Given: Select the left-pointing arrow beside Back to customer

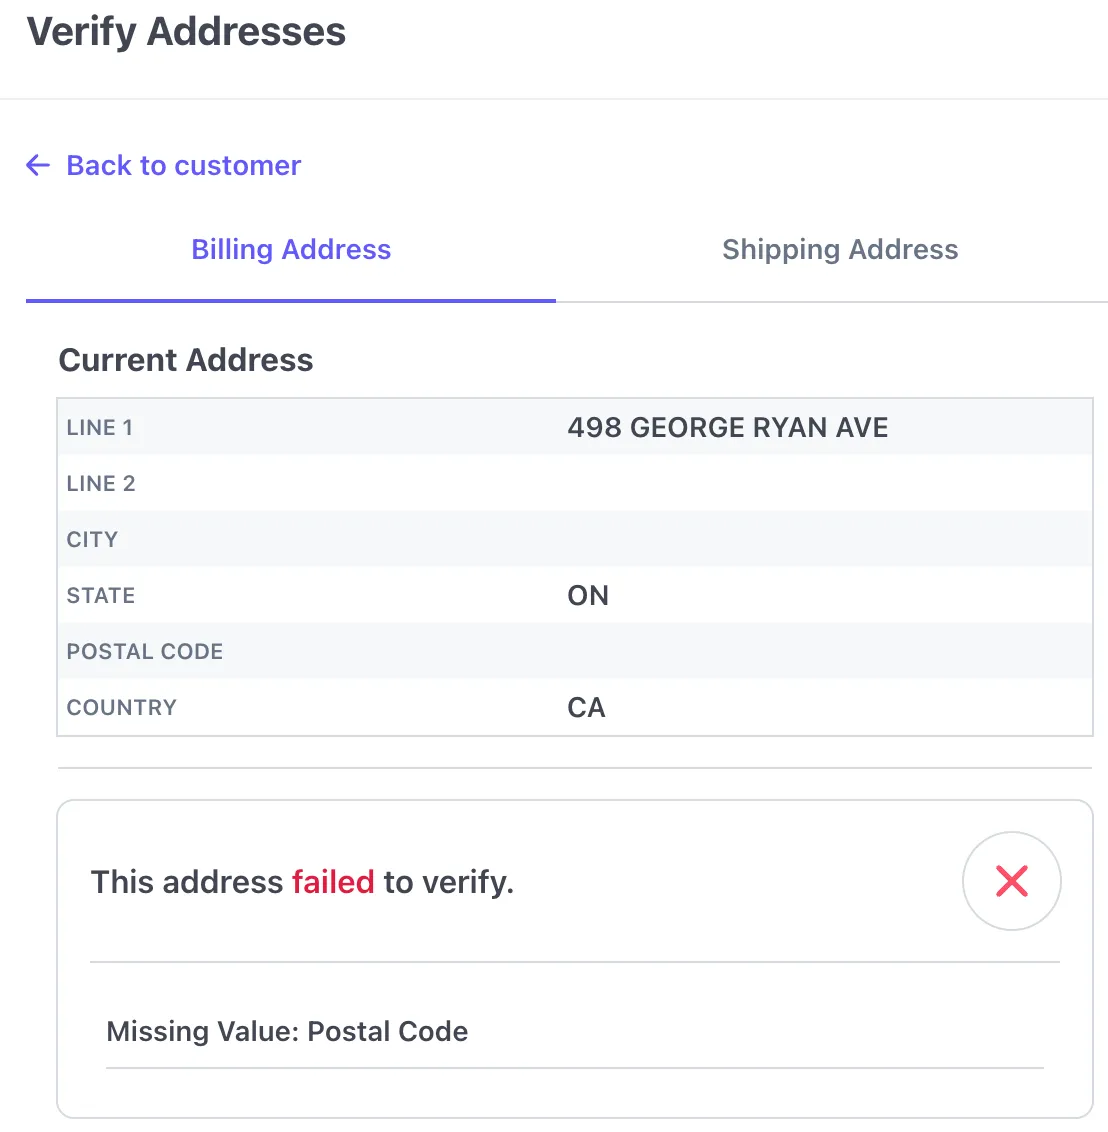Looking at the screenshot, I should pos(37,165).
